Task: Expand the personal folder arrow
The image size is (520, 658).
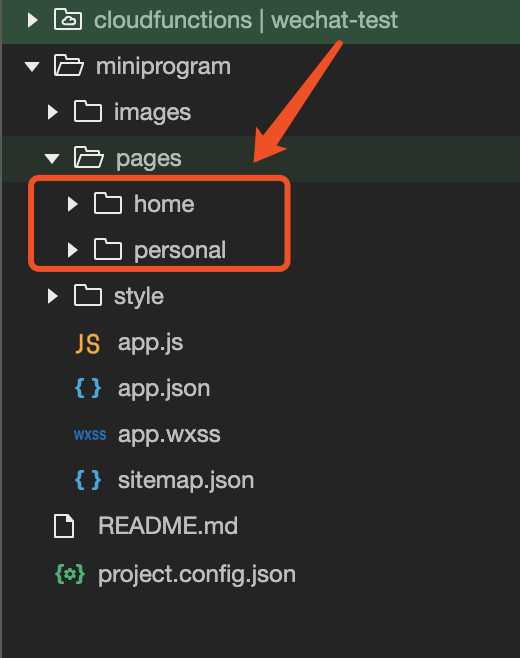Action: [x=73, y=250]
